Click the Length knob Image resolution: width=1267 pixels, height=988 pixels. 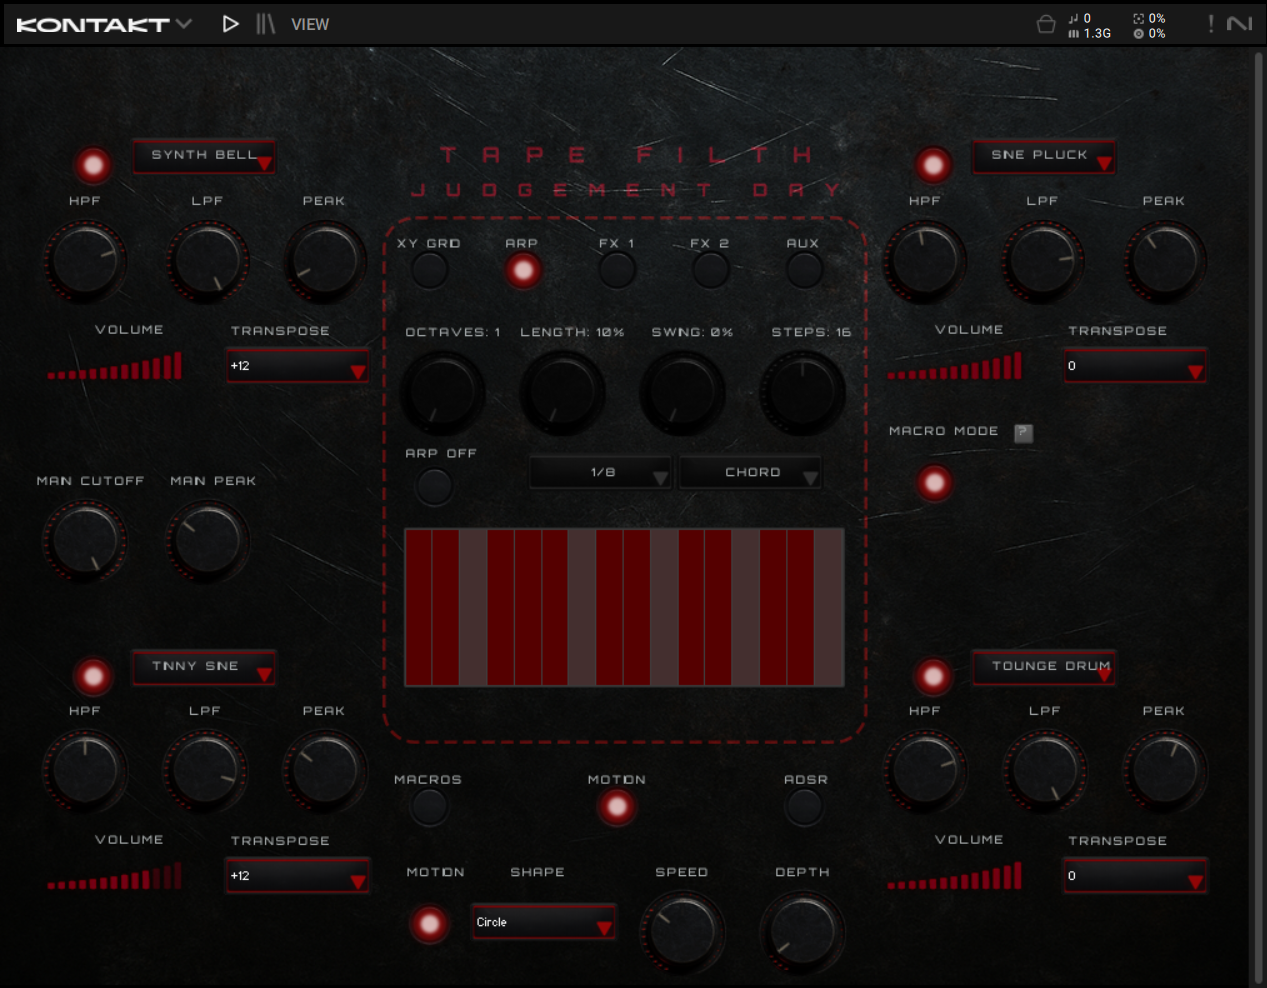(562, 392)
